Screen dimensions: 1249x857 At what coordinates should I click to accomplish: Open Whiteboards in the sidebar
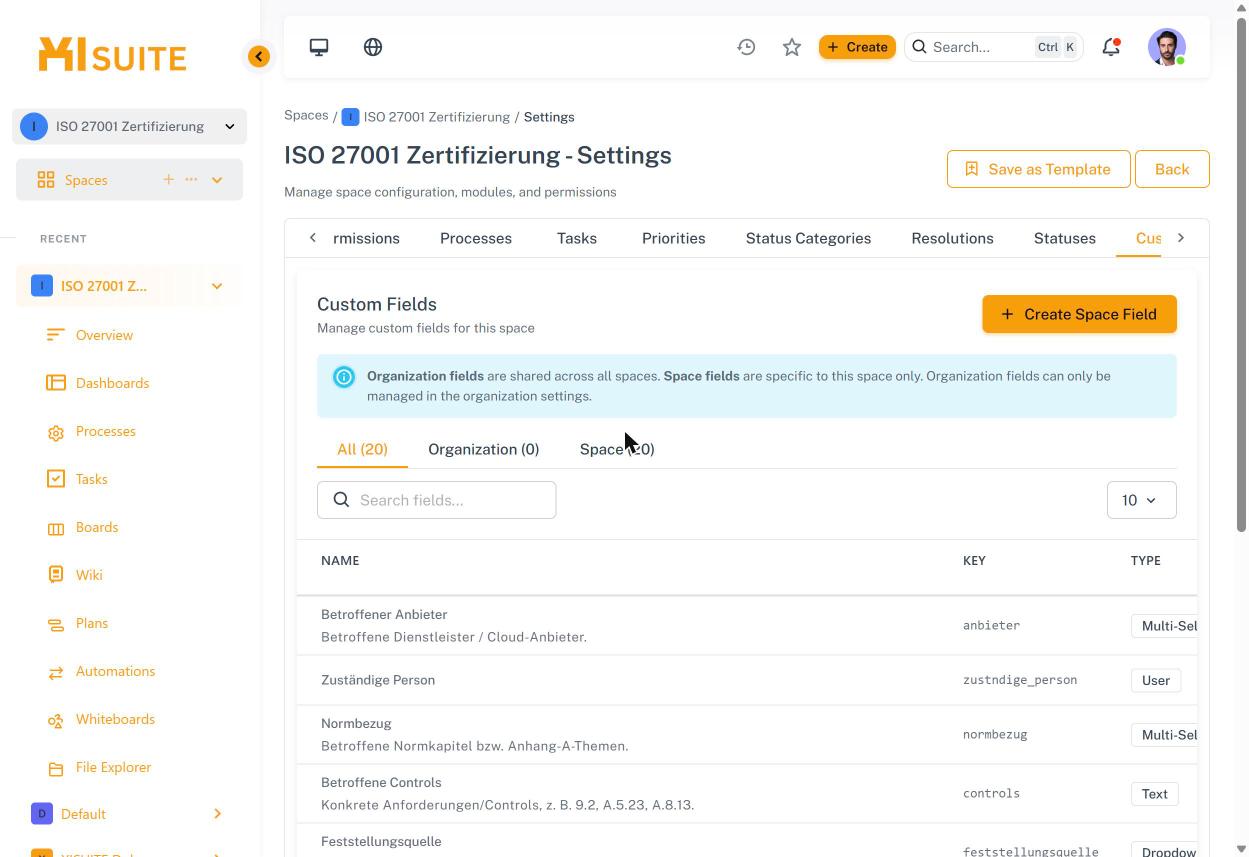[115, 719]
